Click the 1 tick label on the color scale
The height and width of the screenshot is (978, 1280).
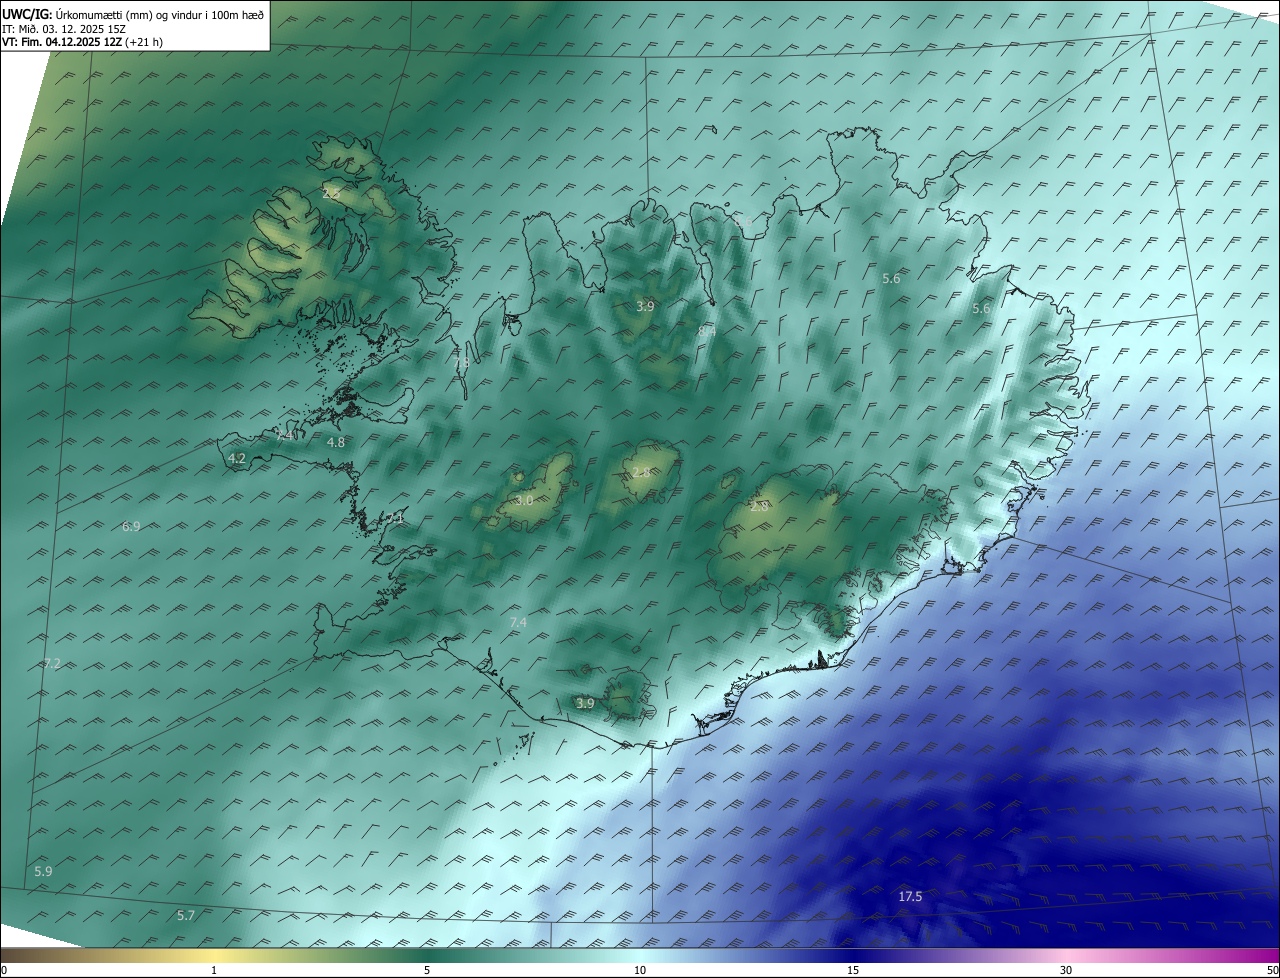pyautogui.click(x=214, y=970)
